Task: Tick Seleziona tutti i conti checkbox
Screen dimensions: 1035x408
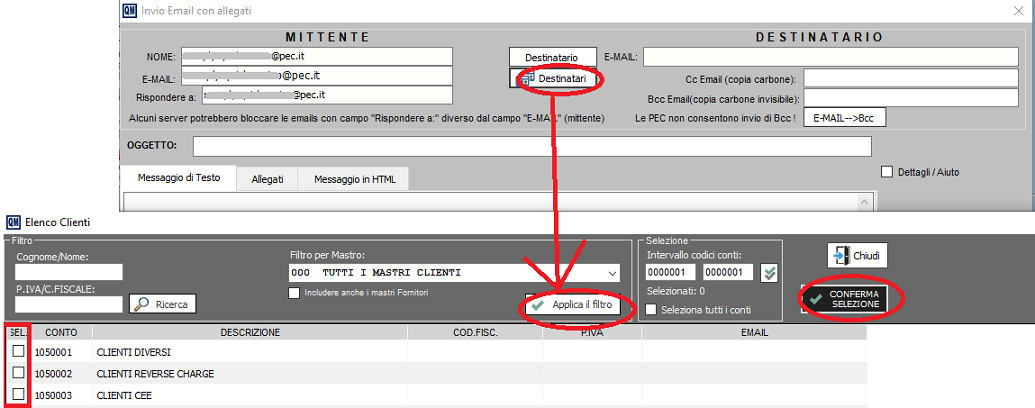Action: tap(653, 310)
